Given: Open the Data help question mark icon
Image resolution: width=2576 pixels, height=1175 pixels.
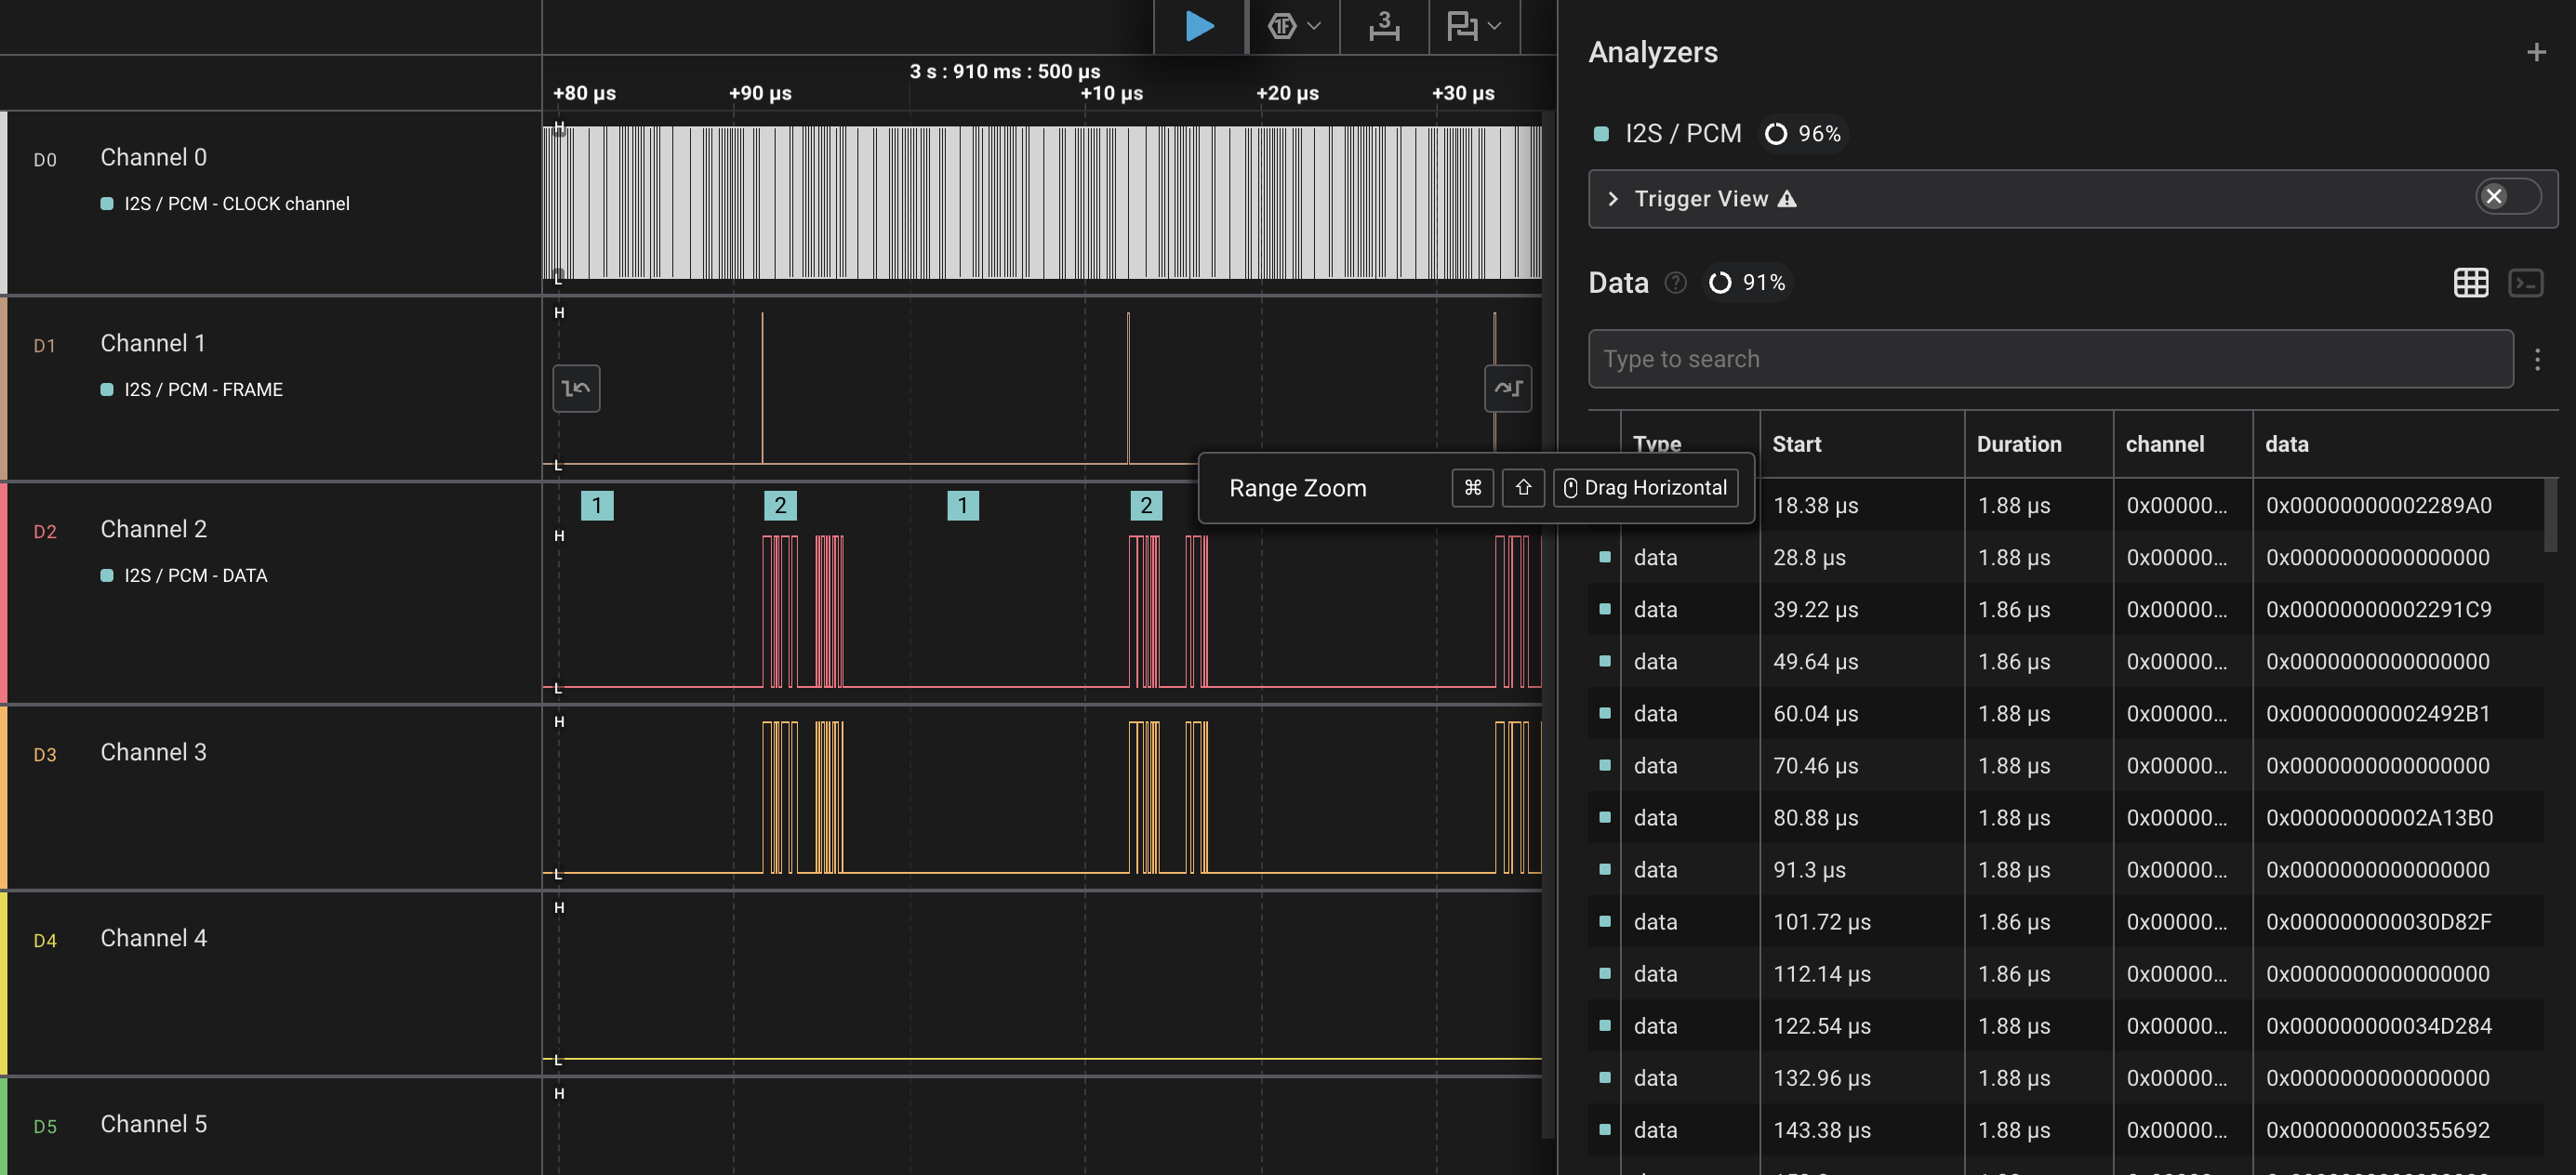Looking at the screenshot, I should (1675, 283).
